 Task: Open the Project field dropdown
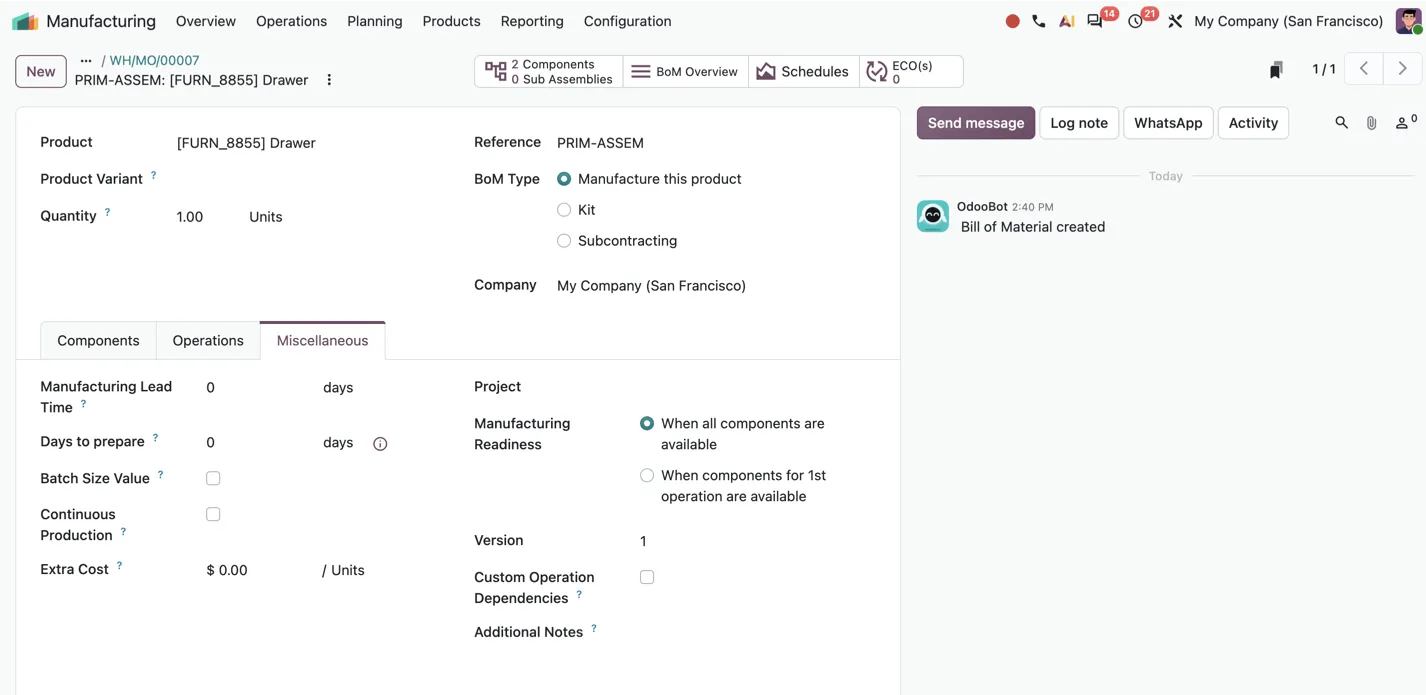click(x=757, y=387)
